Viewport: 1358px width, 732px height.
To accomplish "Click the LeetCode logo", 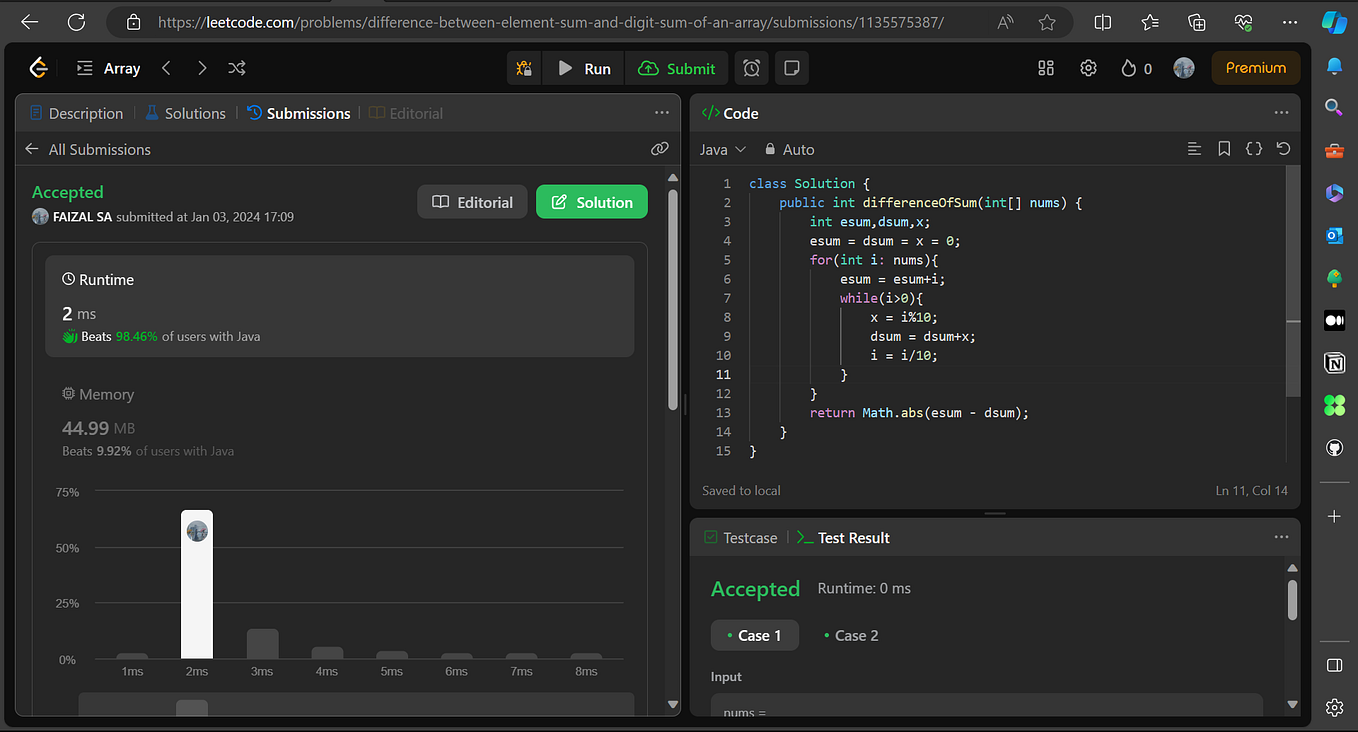I will point(38,68).
